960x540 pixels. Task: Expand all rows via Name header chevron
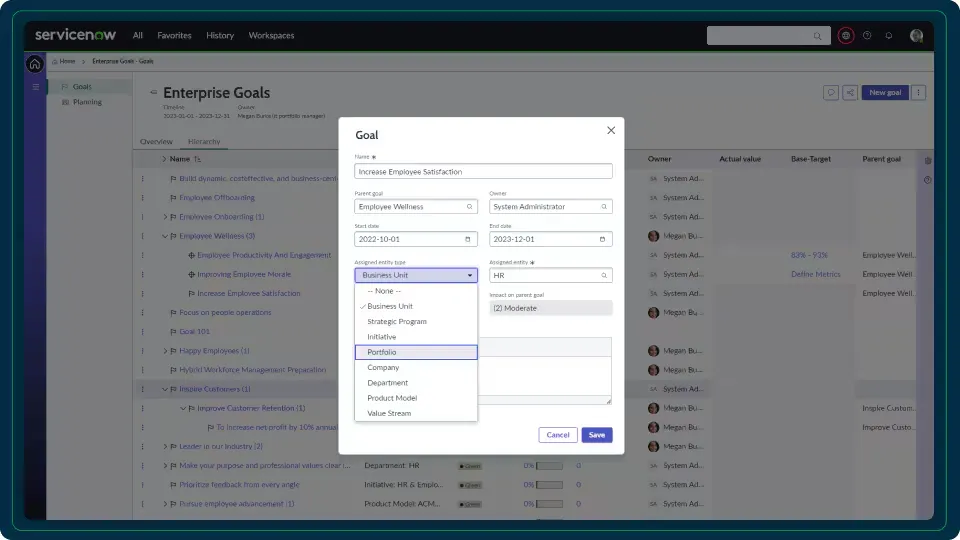[164, 159]
